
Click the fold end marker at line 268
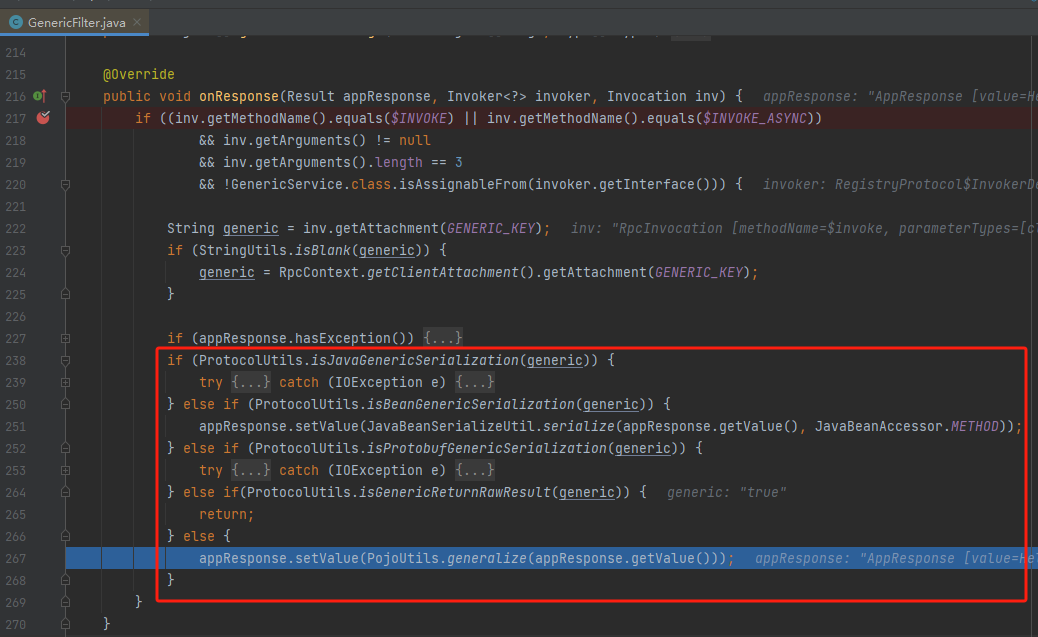66,580
